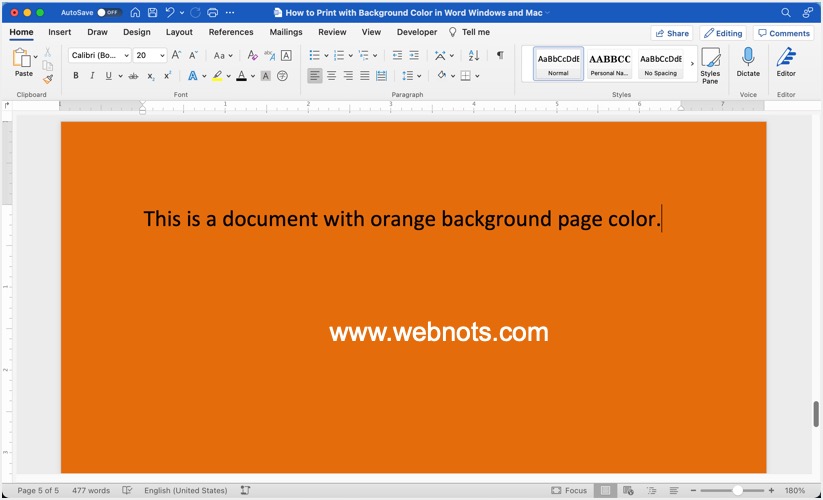Click the Share button

(671, 33)
